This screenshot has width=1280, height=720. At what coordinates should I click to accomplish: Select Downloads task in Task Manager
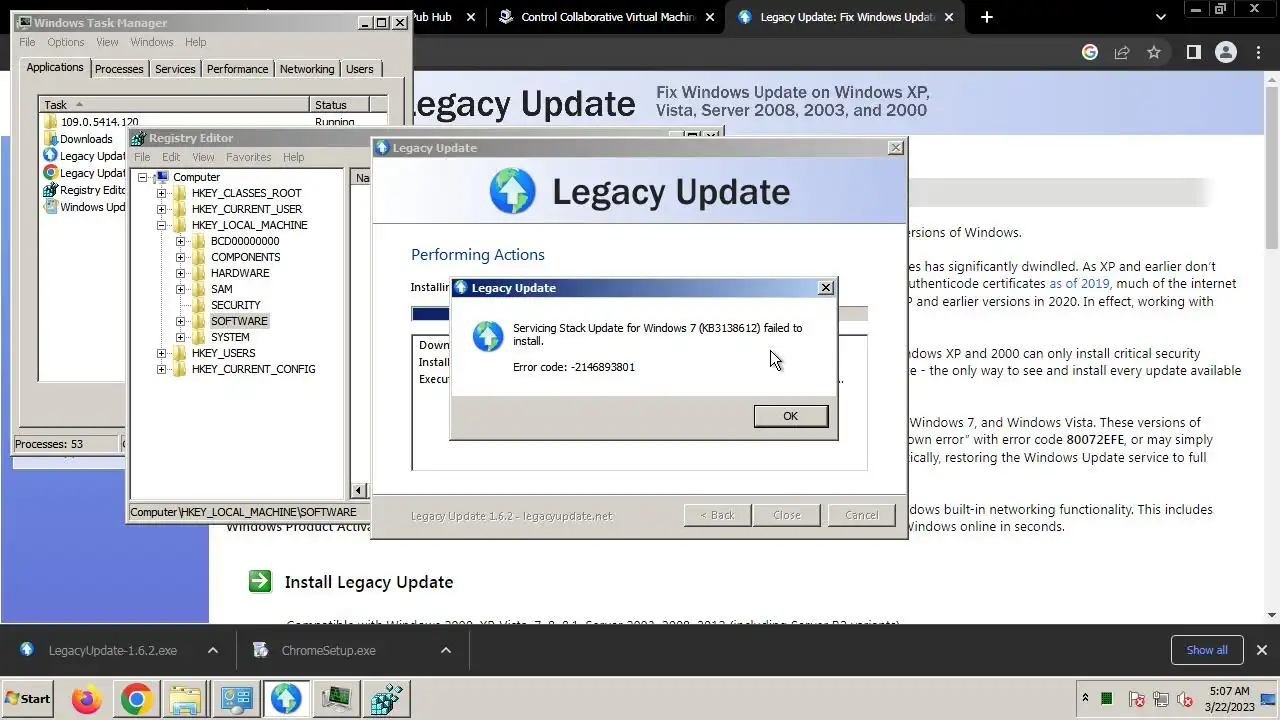86,139
